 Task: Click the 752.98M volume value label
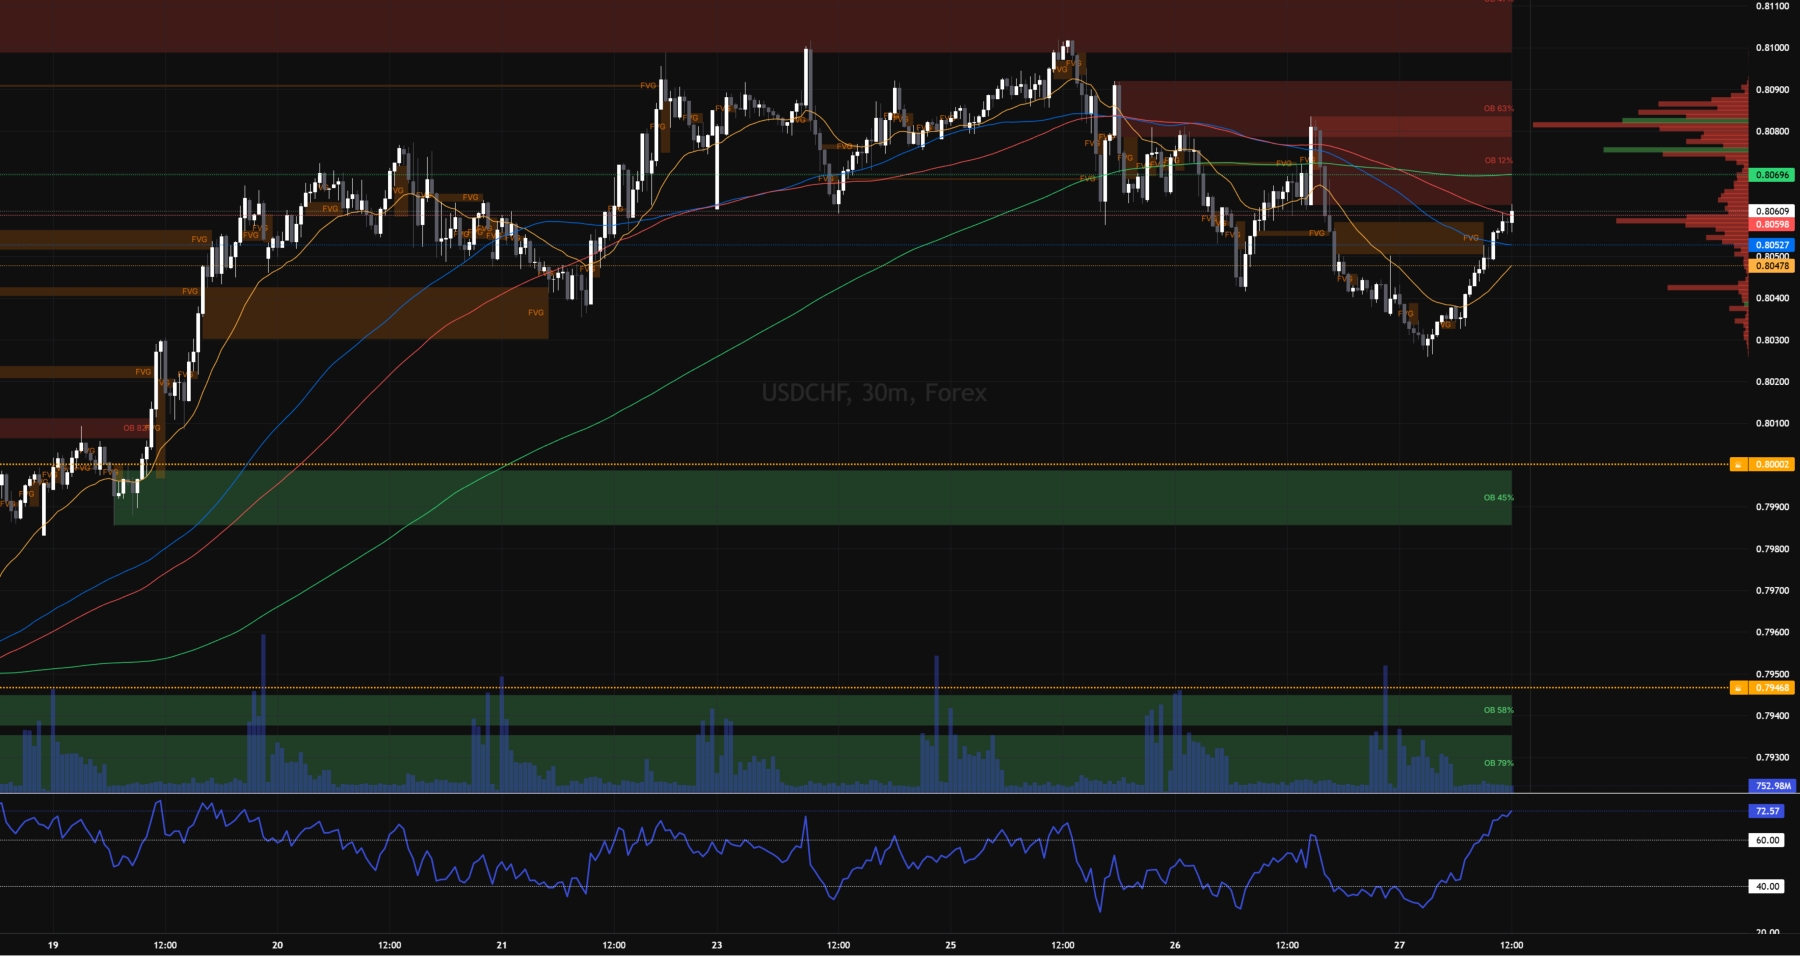(x=1771, y=786)
